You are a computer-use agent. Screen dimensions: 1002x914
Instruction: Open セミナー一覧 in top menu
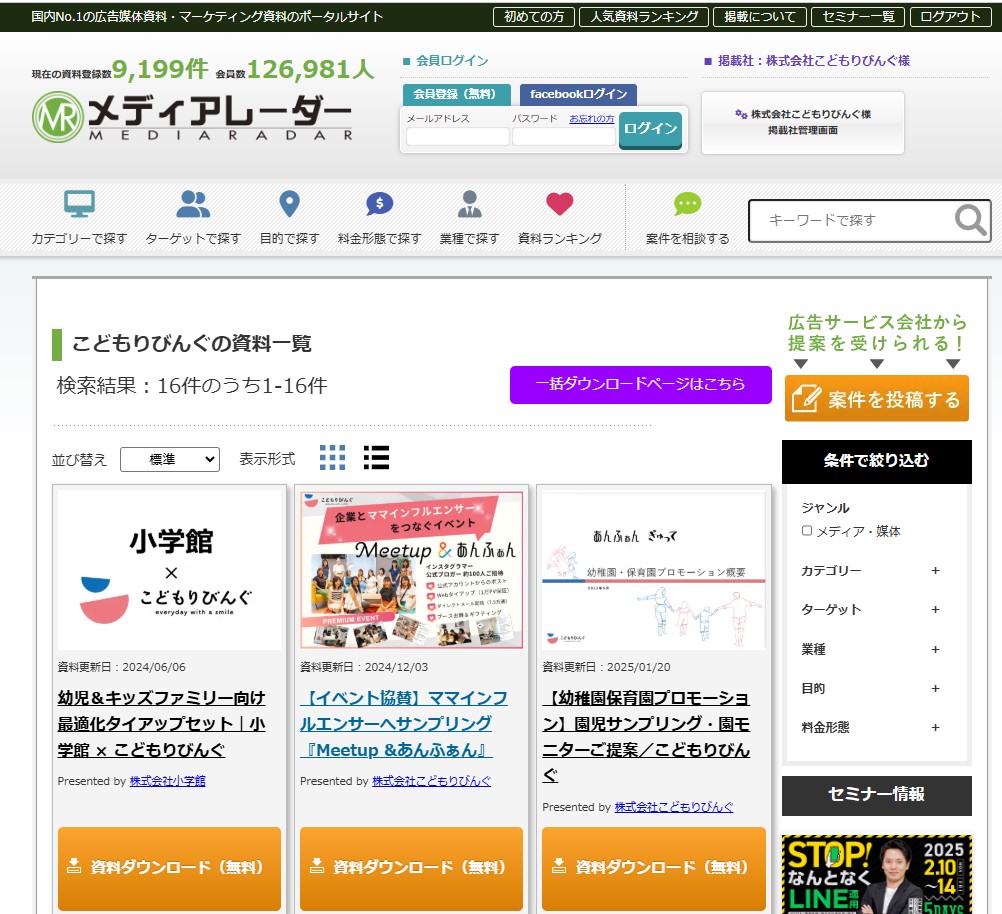coord(858,17)
